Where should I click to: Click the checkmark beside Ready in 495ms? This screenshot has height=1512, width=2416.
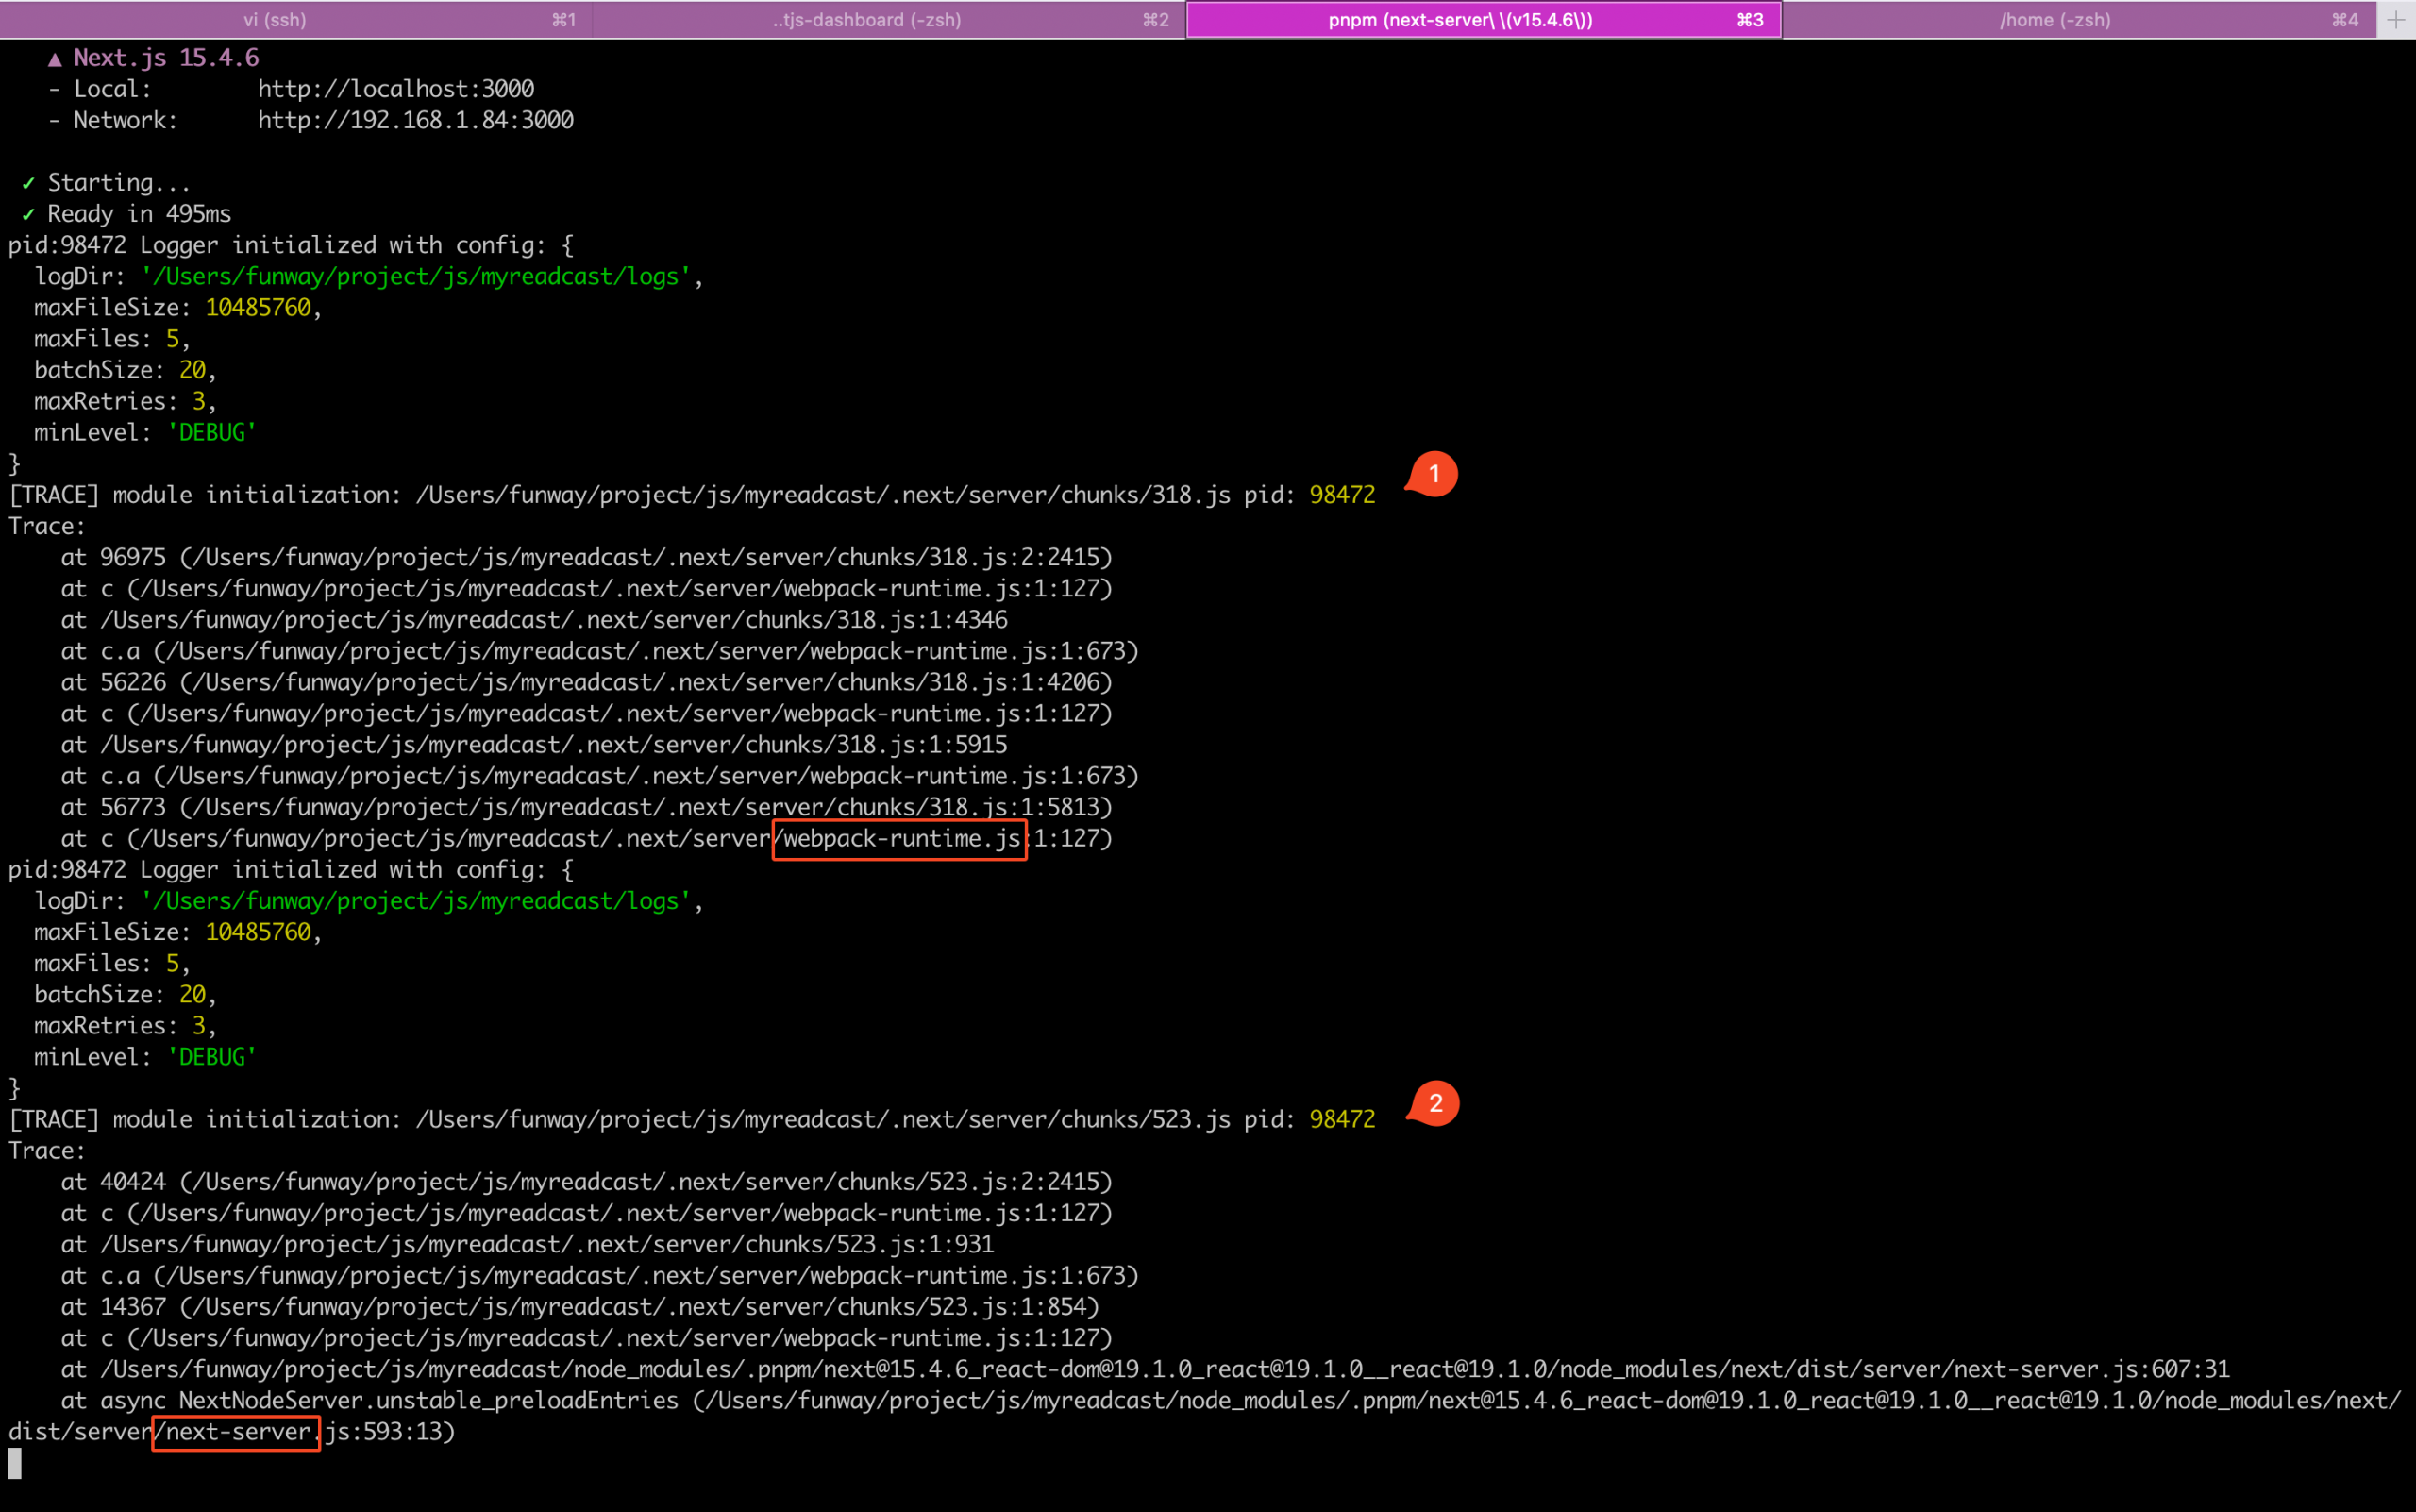tap(28, 214)
